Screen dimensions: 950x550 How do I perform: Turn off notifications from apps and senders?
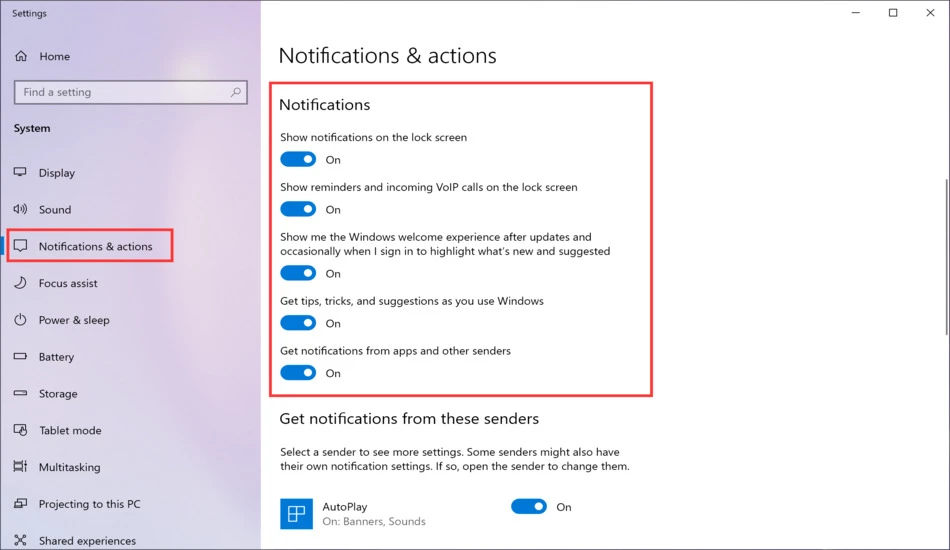(x=298, y=373)
